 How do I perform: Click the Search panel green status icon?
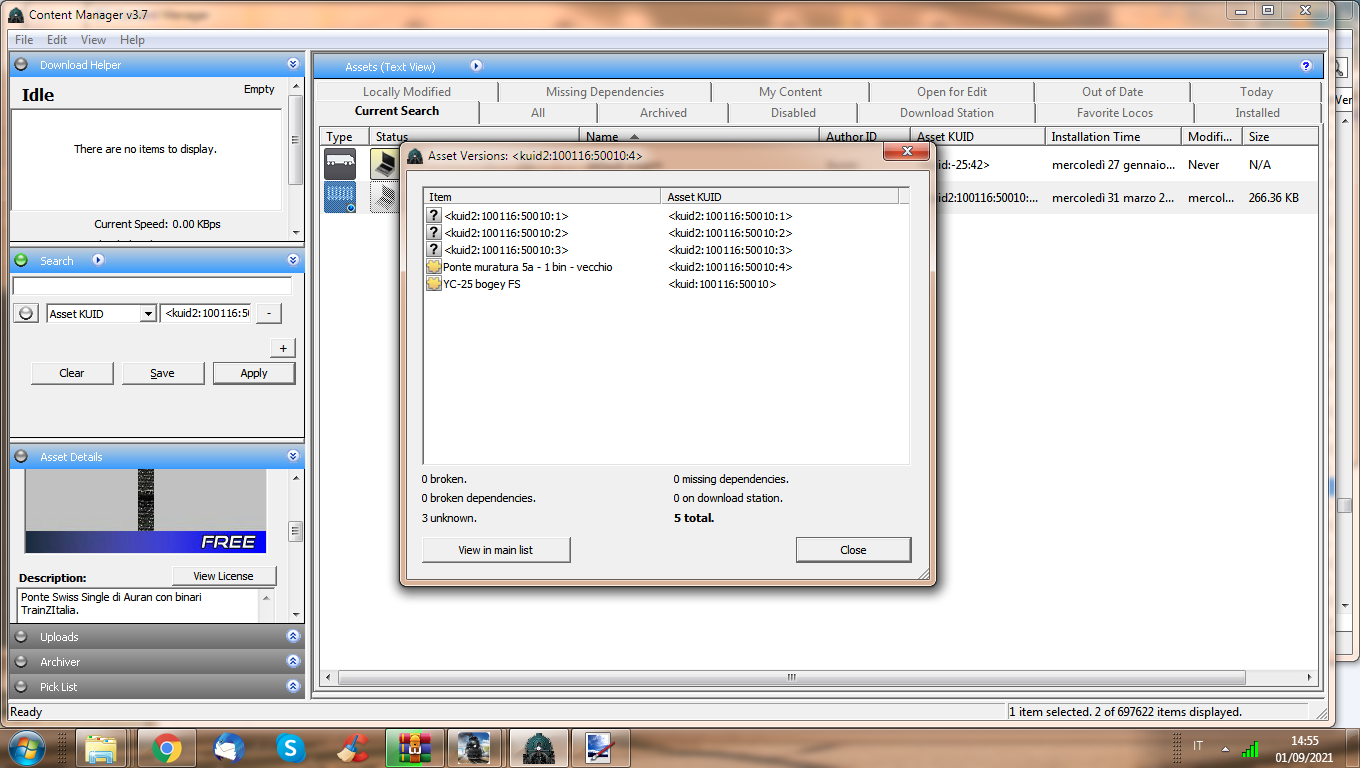[x=21, y=261]
